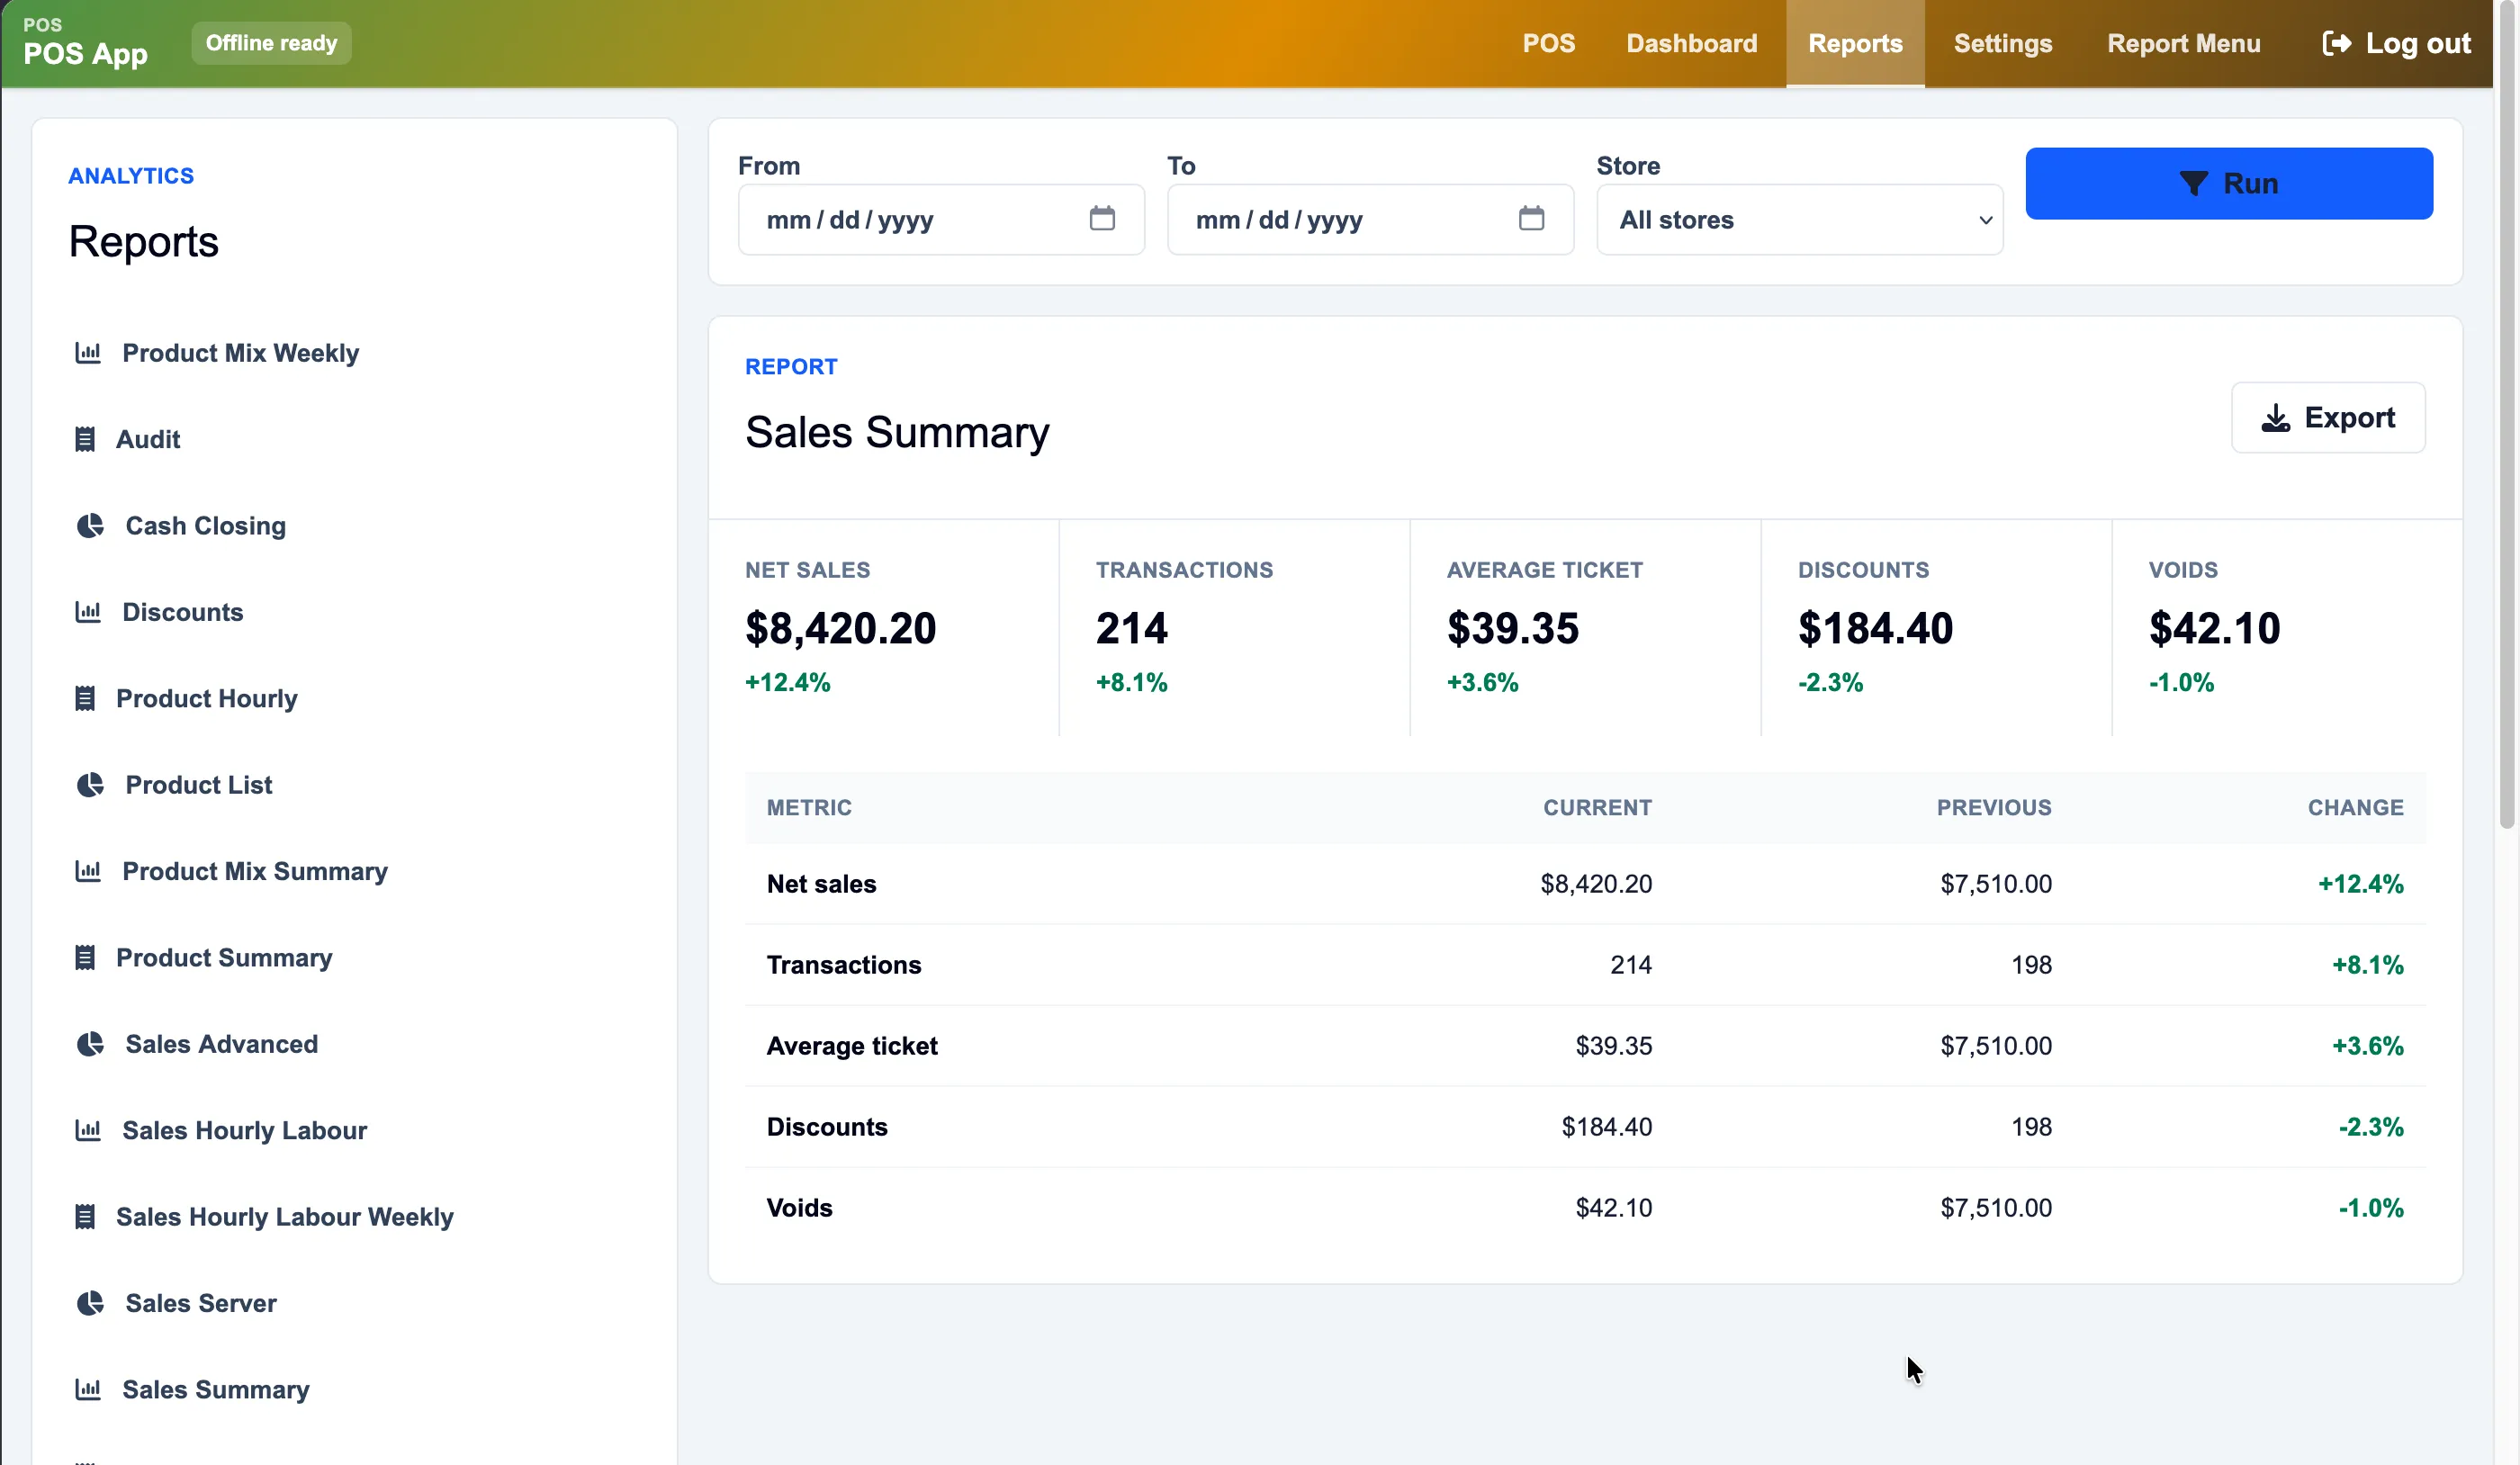2520x1465 pixels.
Task: Click the CHANGE column header
Action: 2355,807
